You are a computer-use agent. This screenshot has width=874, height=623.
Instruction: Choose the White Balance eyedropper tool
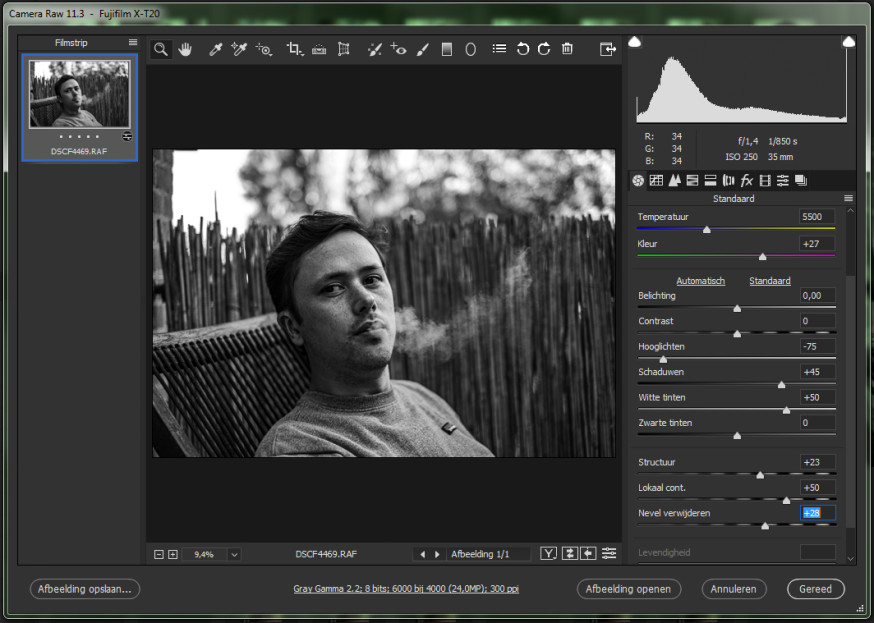click(x=215, y=50)
